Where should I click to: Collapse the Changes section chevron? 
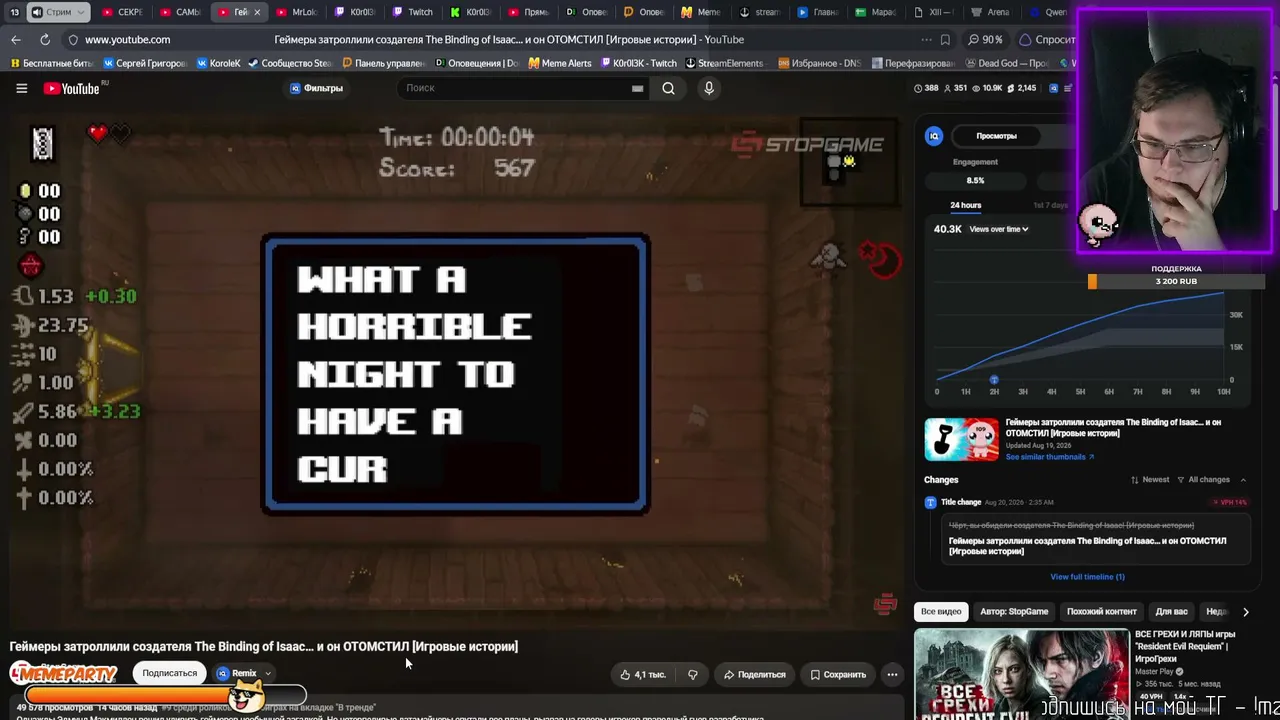pos(1243,480)
